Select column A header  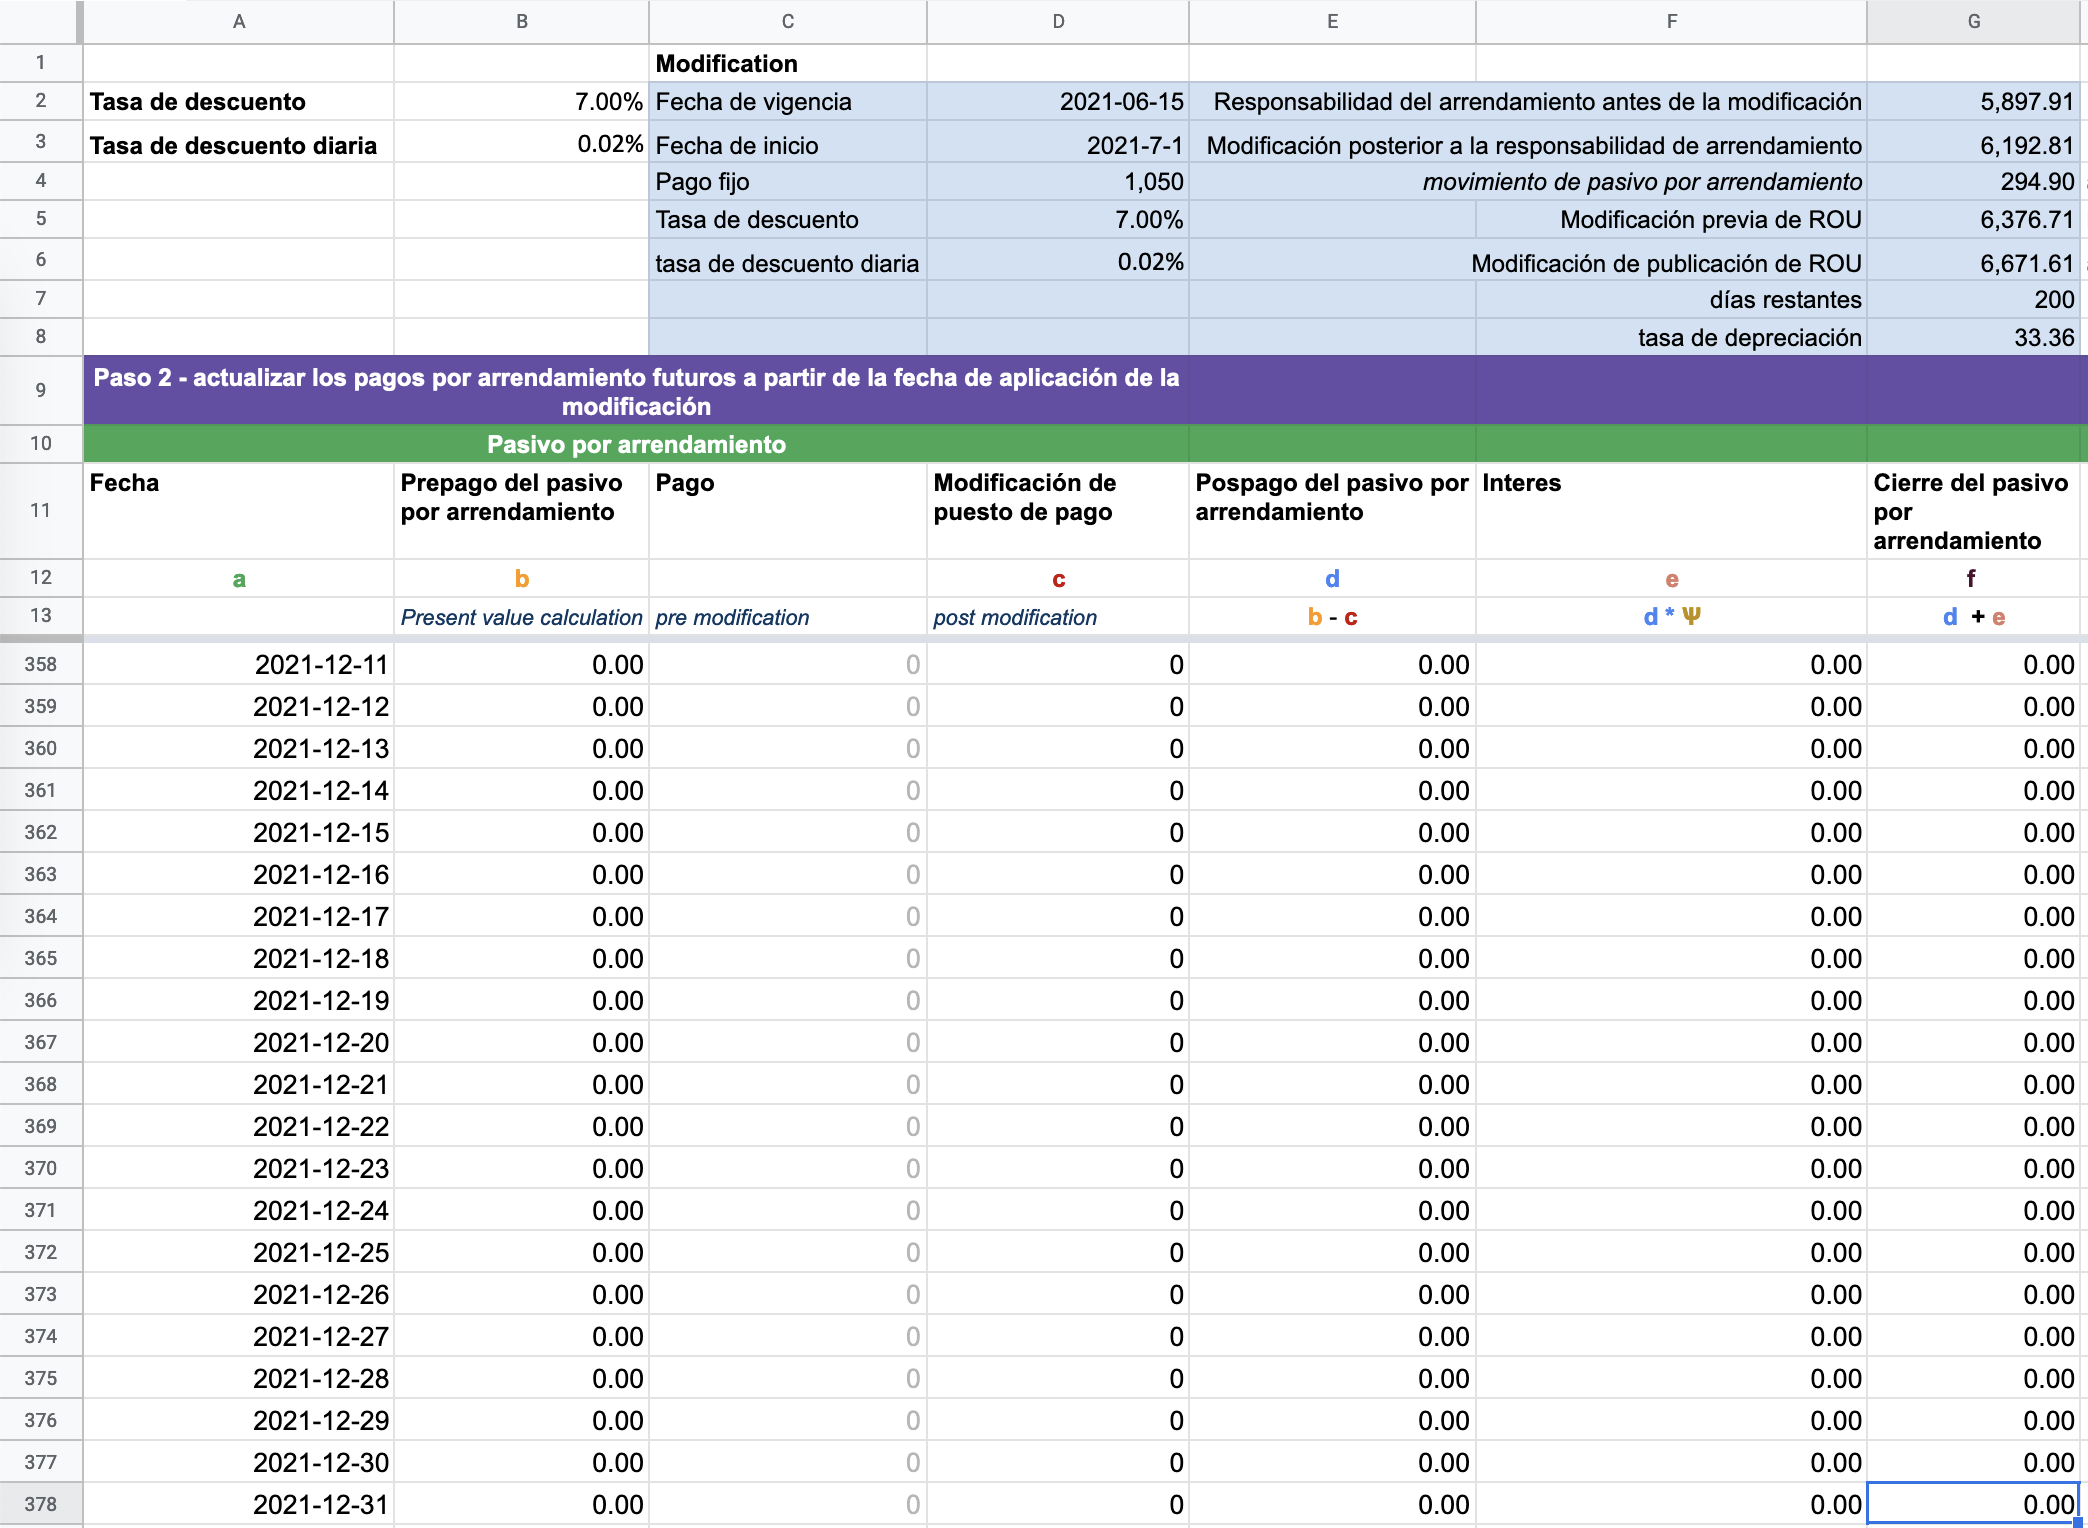pyautogui.click(x=239, y=21)
